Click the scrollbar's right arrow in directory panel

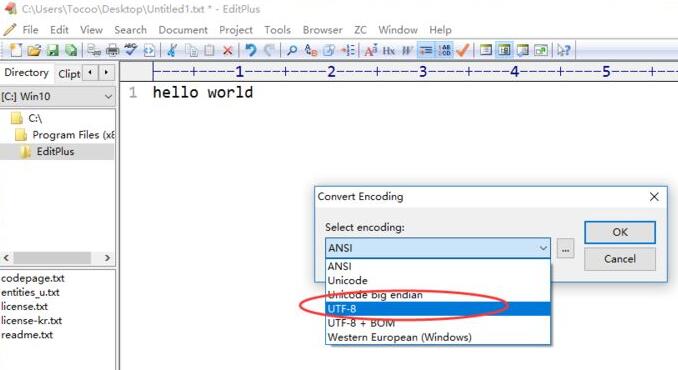point(107,258)
